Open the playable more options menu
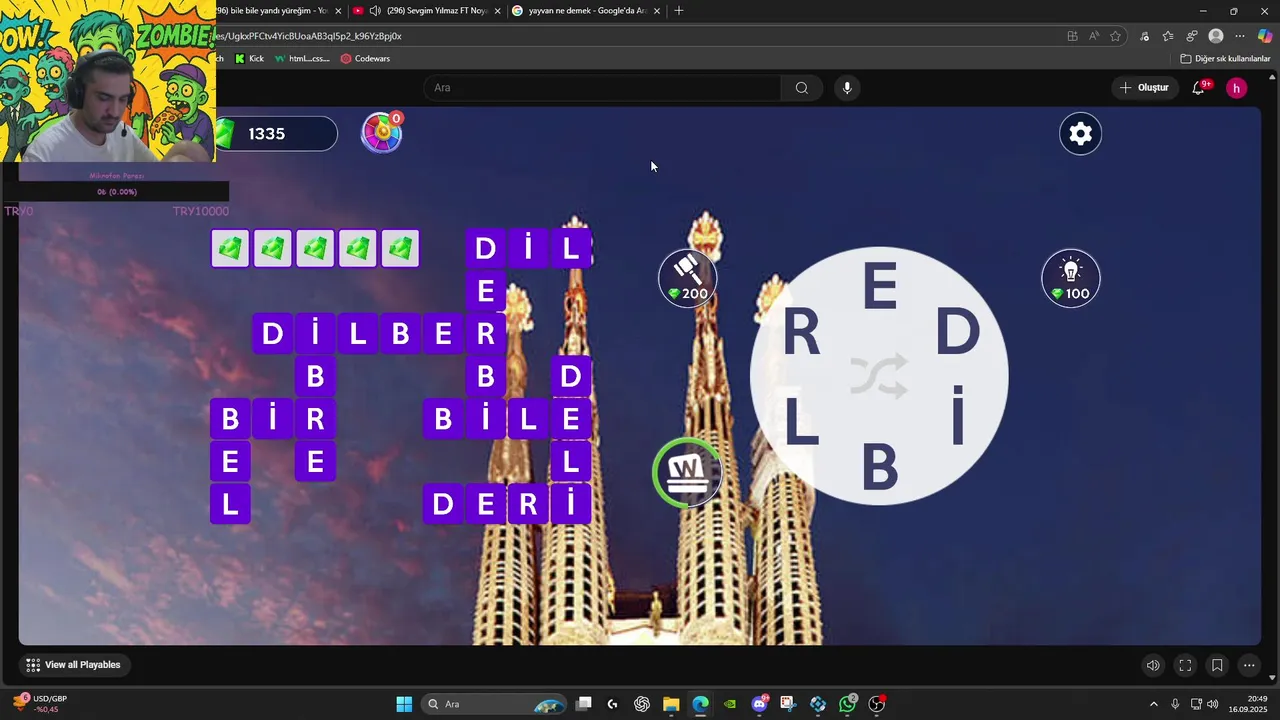 pyautogui.click(x=1249, y=665)
